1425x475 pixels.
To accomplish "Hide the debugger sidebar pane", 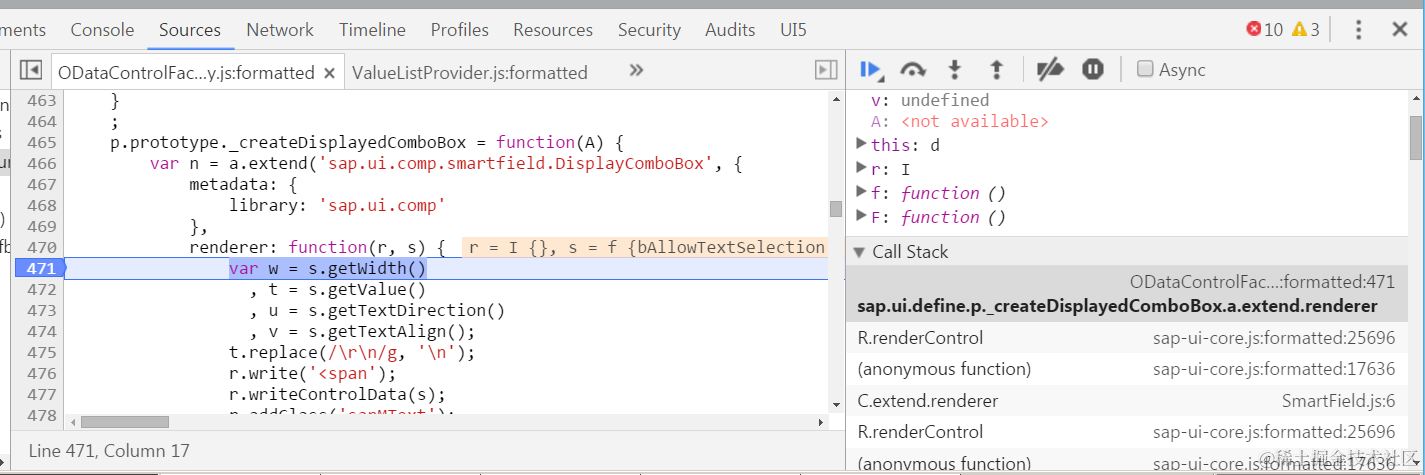I will [x=826, y=70].
